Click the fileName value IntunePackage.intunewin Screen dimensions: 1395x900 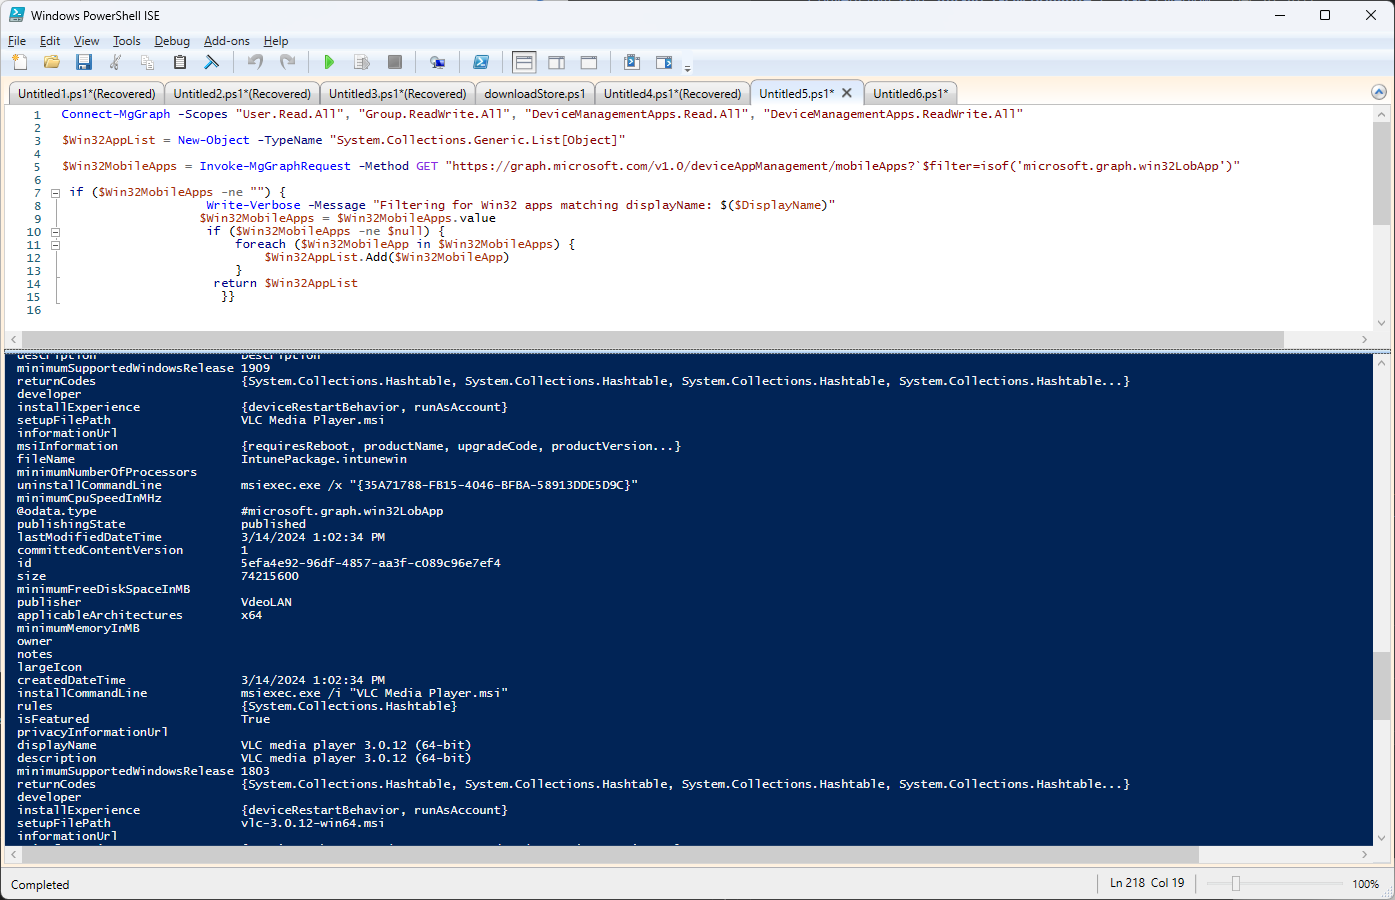pyautogui.click(x=324, y=459)
